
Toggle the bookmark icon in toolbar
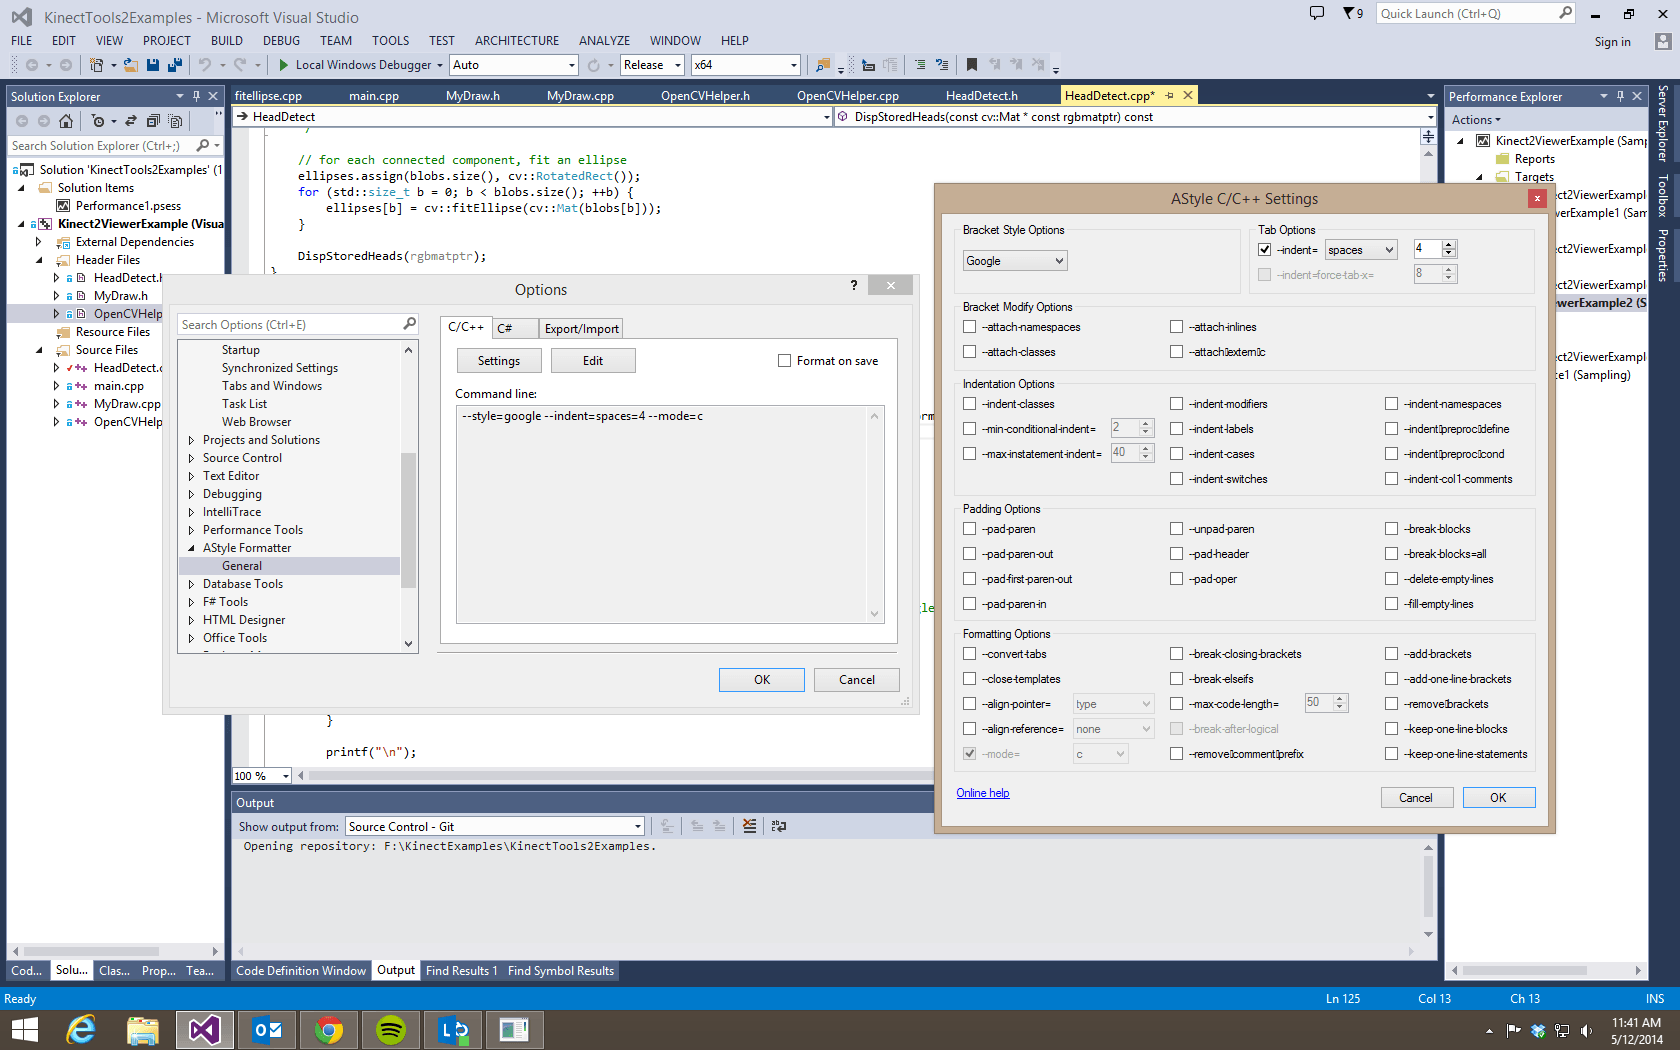(x=972, y=65)
